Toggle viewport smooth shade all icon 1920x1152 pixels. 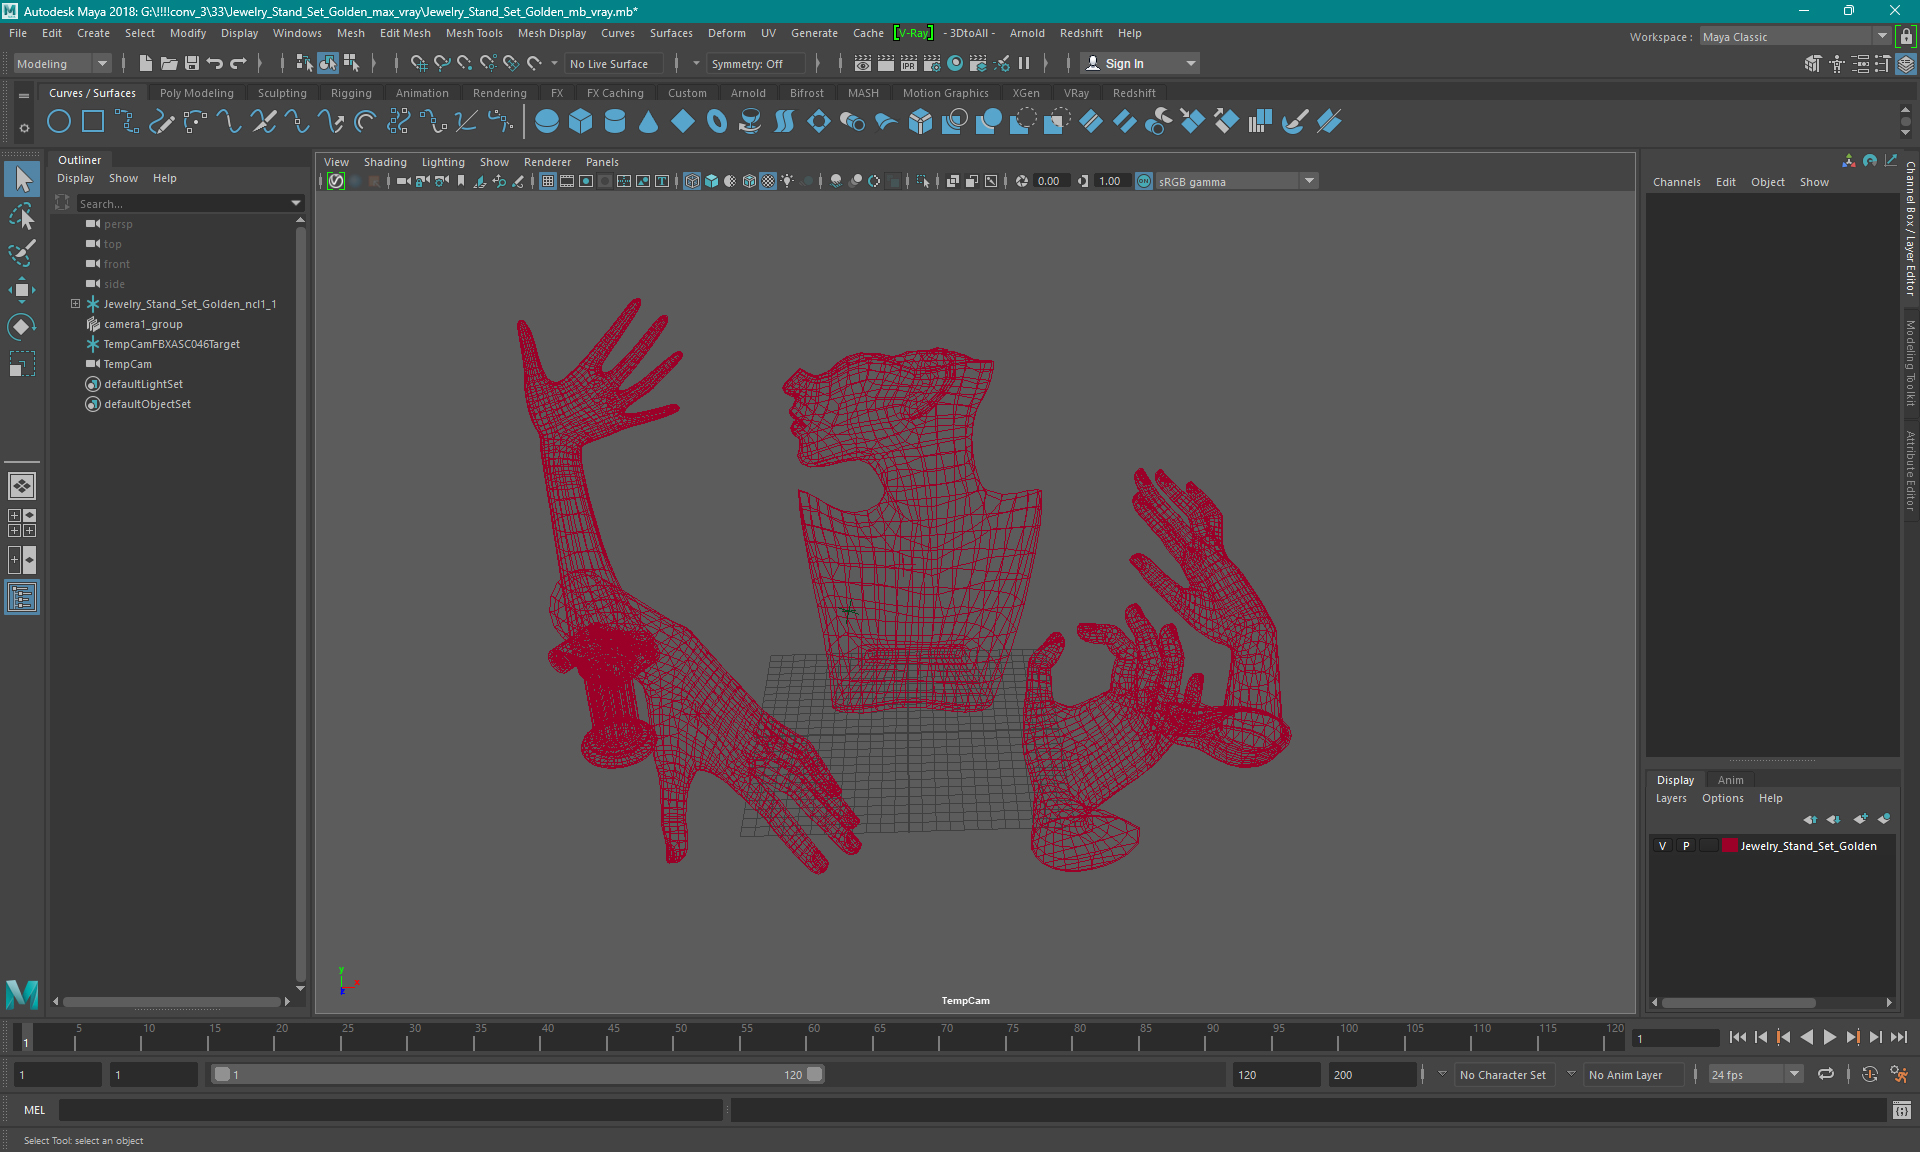click(711, 181)
